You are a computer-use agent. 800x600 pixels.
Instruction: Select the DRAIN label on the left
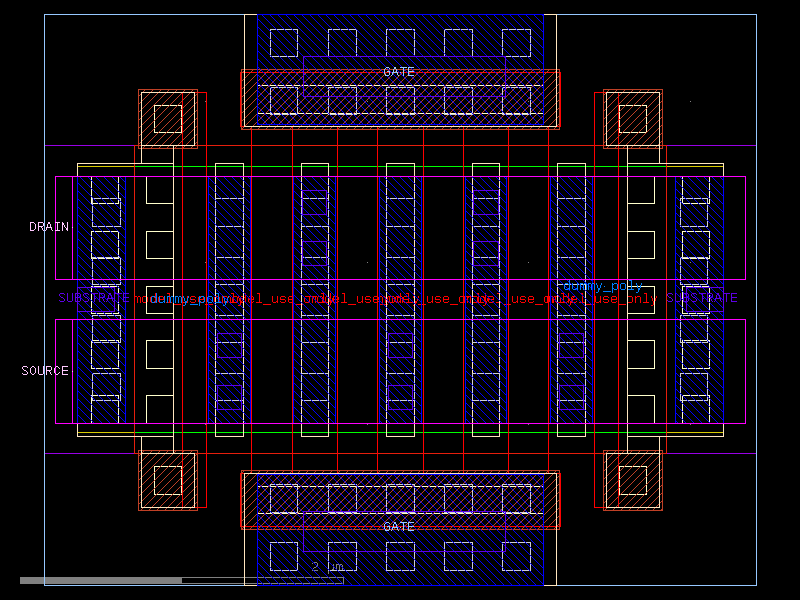click(x=48, y=227)
